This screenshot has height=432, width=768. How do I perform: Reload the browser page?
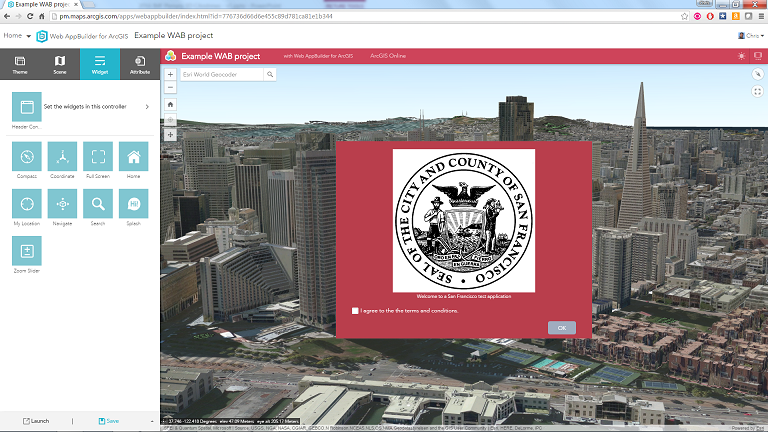point(30,16)
